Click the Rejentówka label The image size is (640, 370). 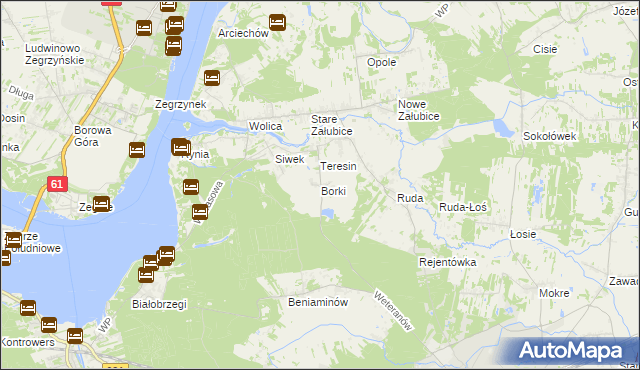448,262
